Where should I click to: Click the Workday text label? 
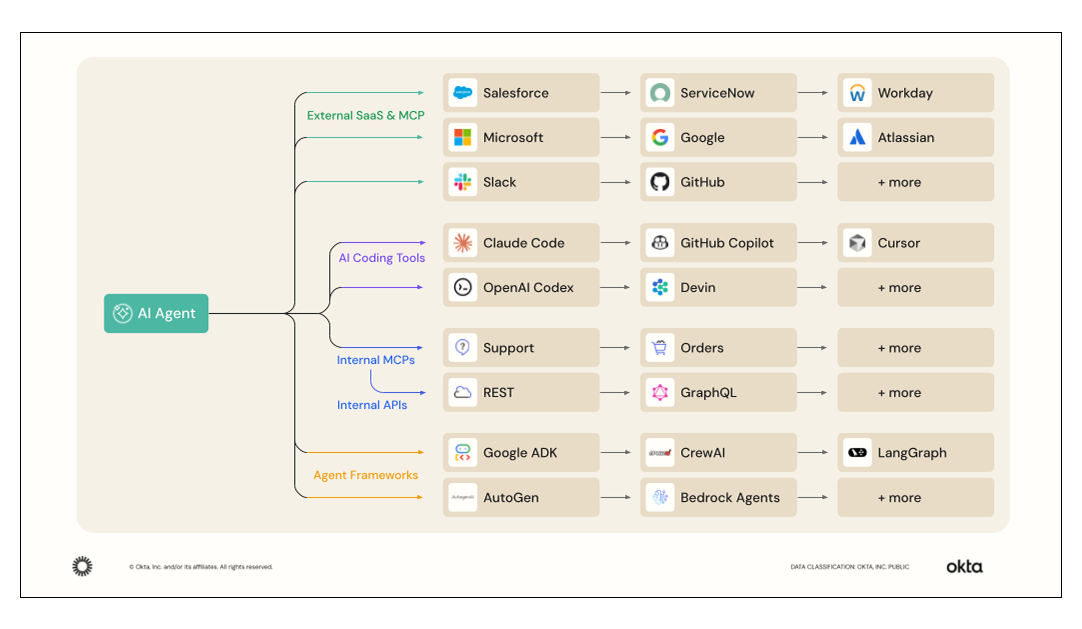[x=905, y=93]
